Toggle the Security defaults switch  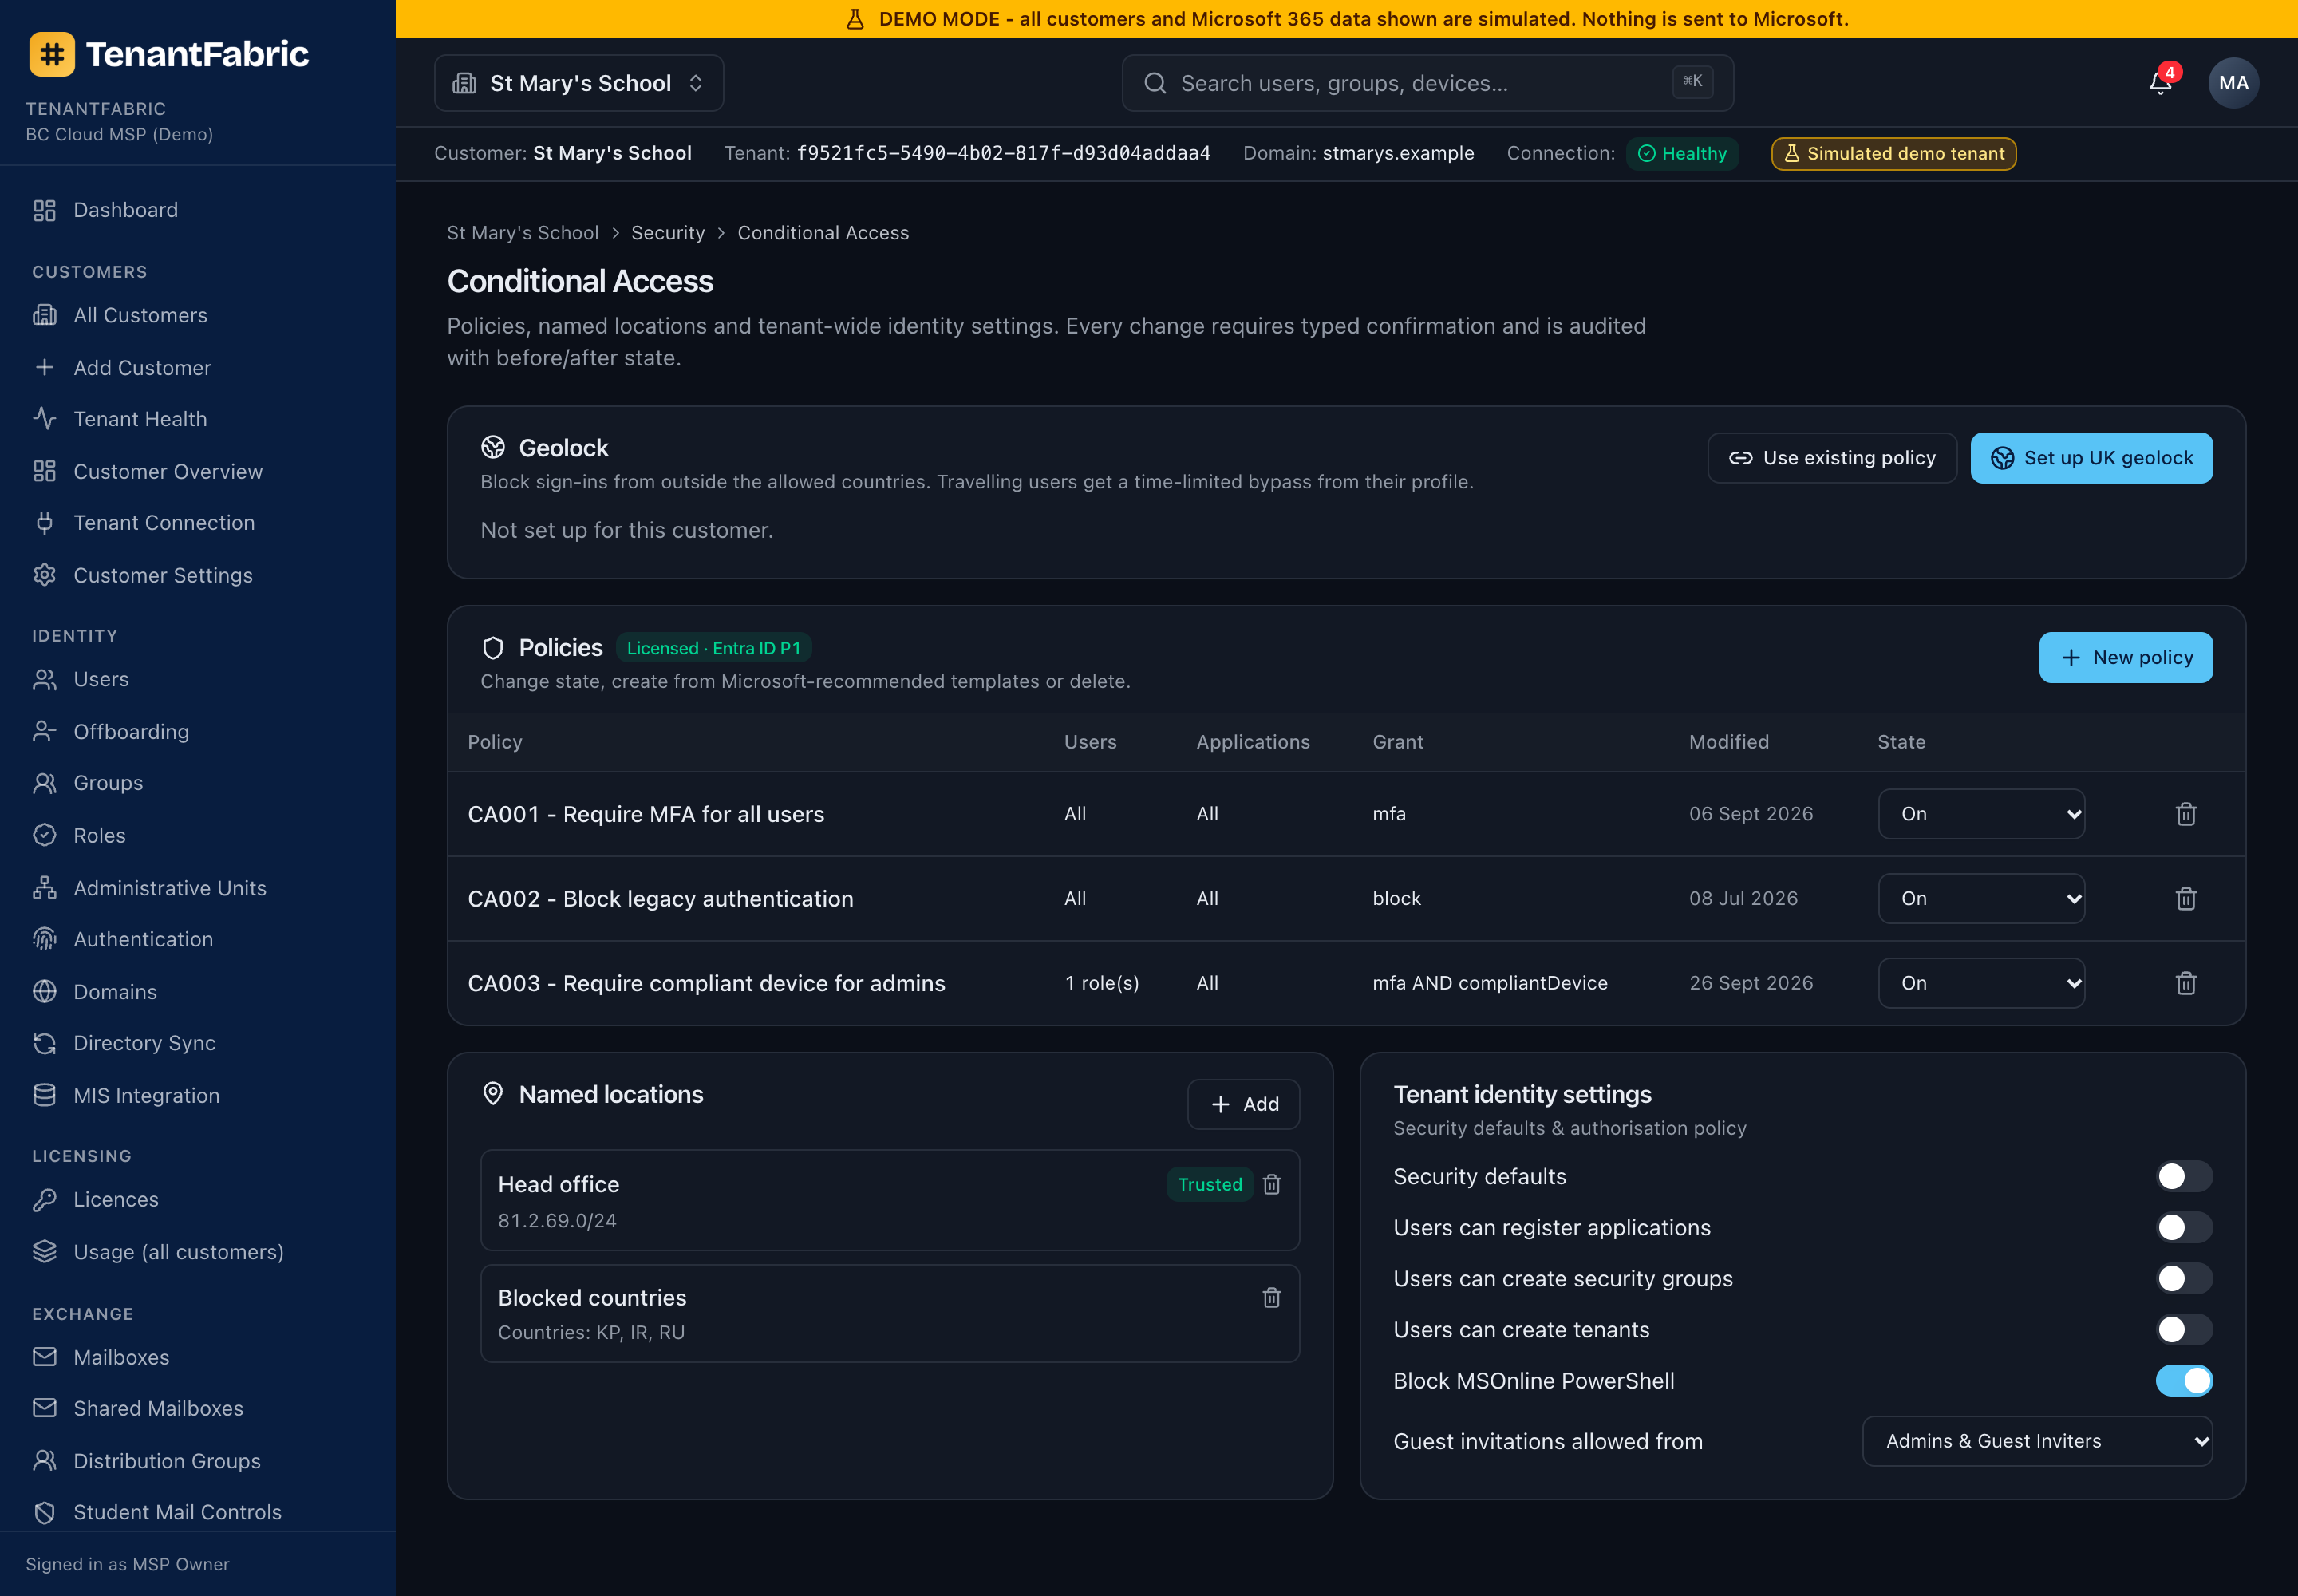coord(2184,1176)
